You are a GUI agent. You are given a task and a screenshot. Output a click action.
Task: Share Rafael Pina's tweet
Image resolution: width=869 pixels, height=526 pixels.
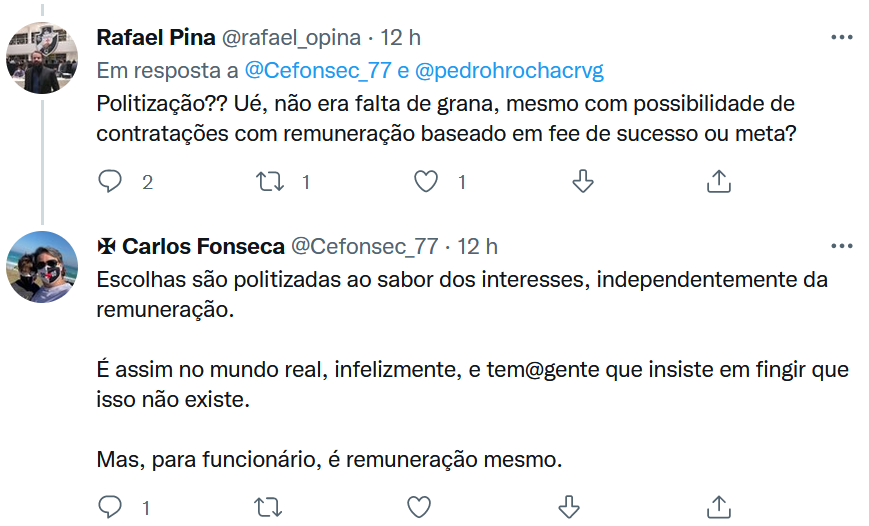point(718,182)
